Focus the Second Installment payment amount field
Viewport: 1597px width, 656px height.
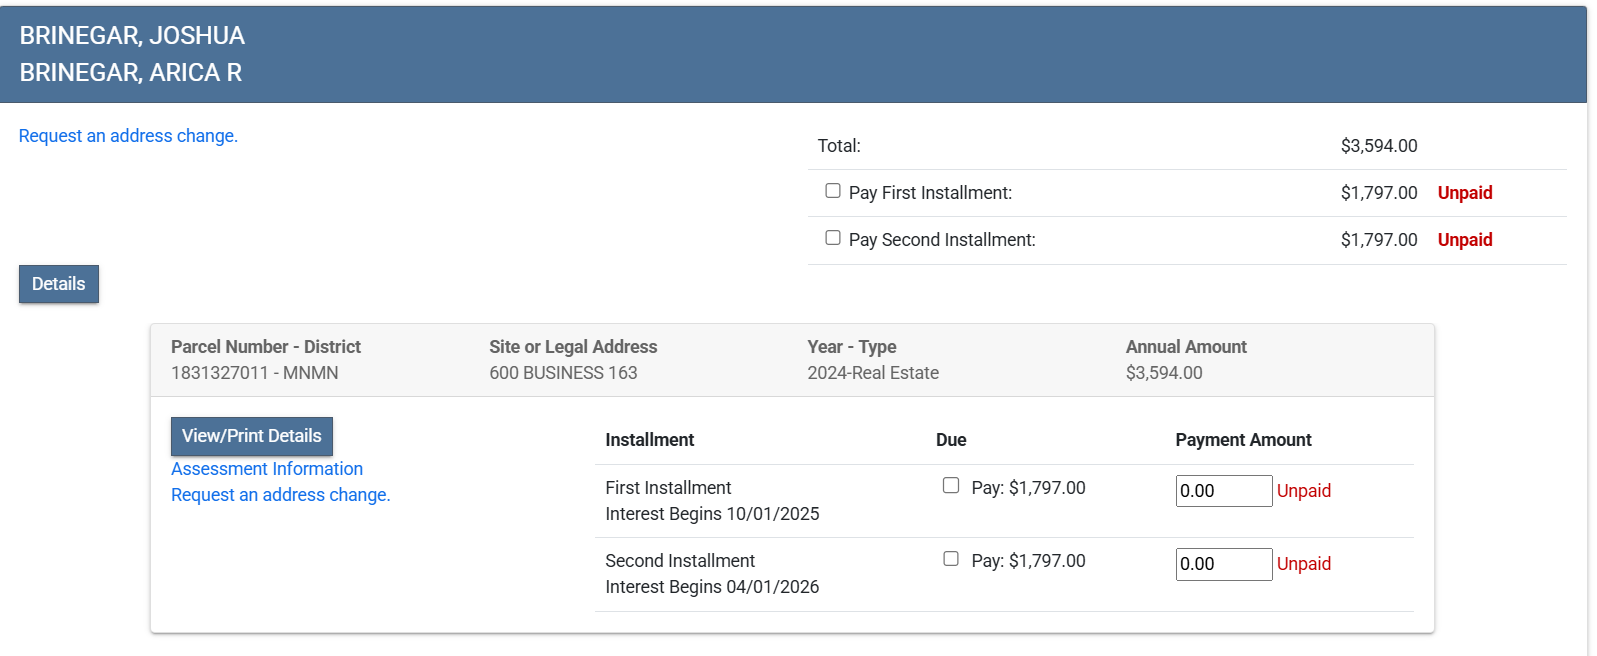pos(1223,564)
